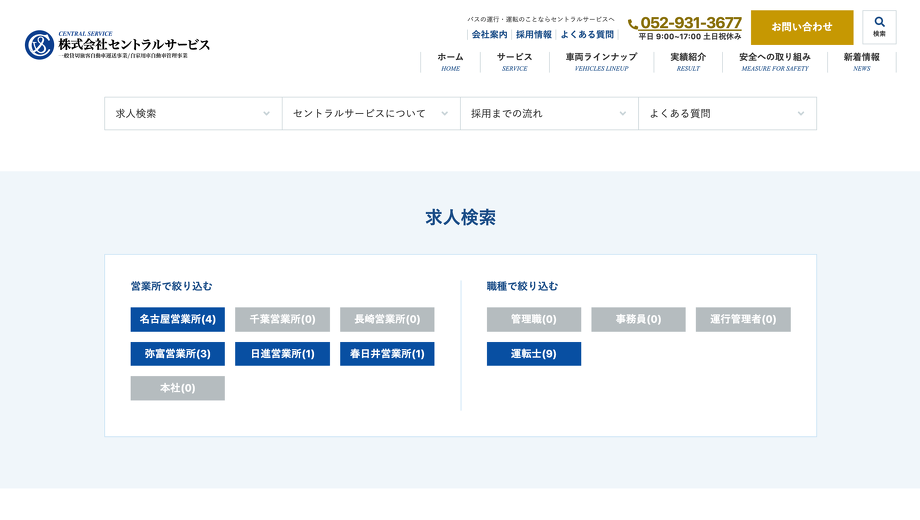Open the 採用までの流れ dropdown
Image resolution: width=920 pixels, height=520 pixels.
pos(549,114)
